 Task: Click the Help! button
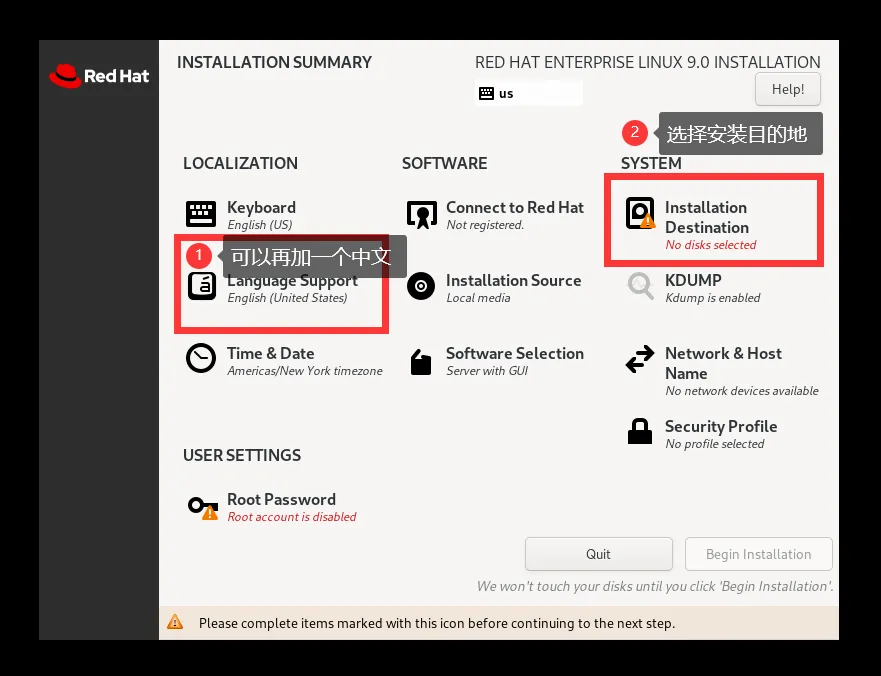click(788, 89)
